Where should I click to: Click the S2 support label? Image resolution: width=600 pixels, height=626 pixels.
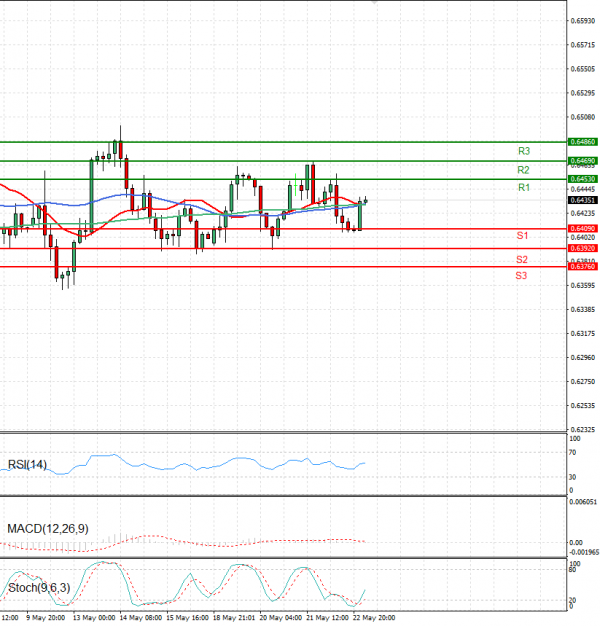click(522, 259)
